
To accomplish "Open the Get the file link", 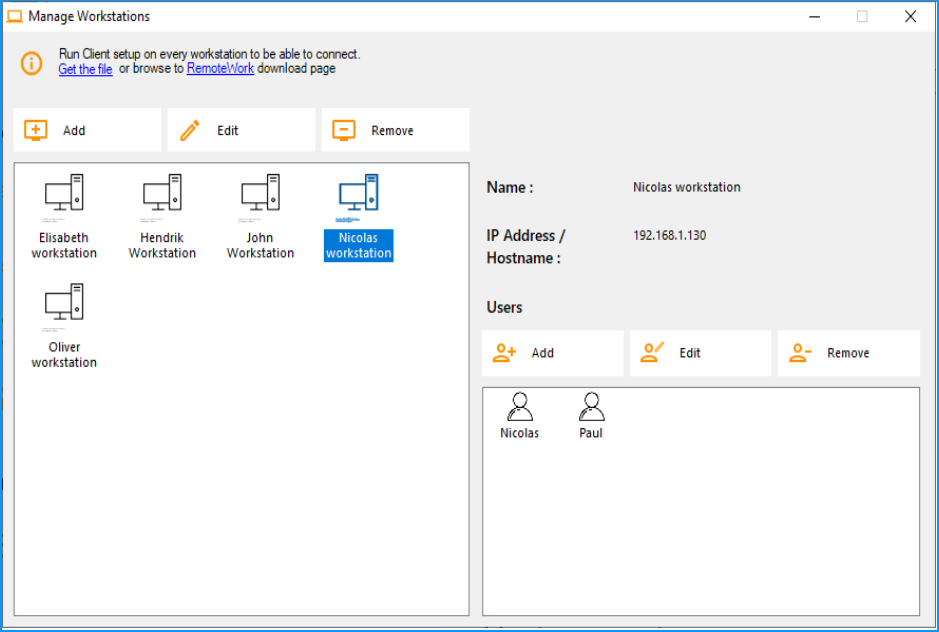I will 86,69.
